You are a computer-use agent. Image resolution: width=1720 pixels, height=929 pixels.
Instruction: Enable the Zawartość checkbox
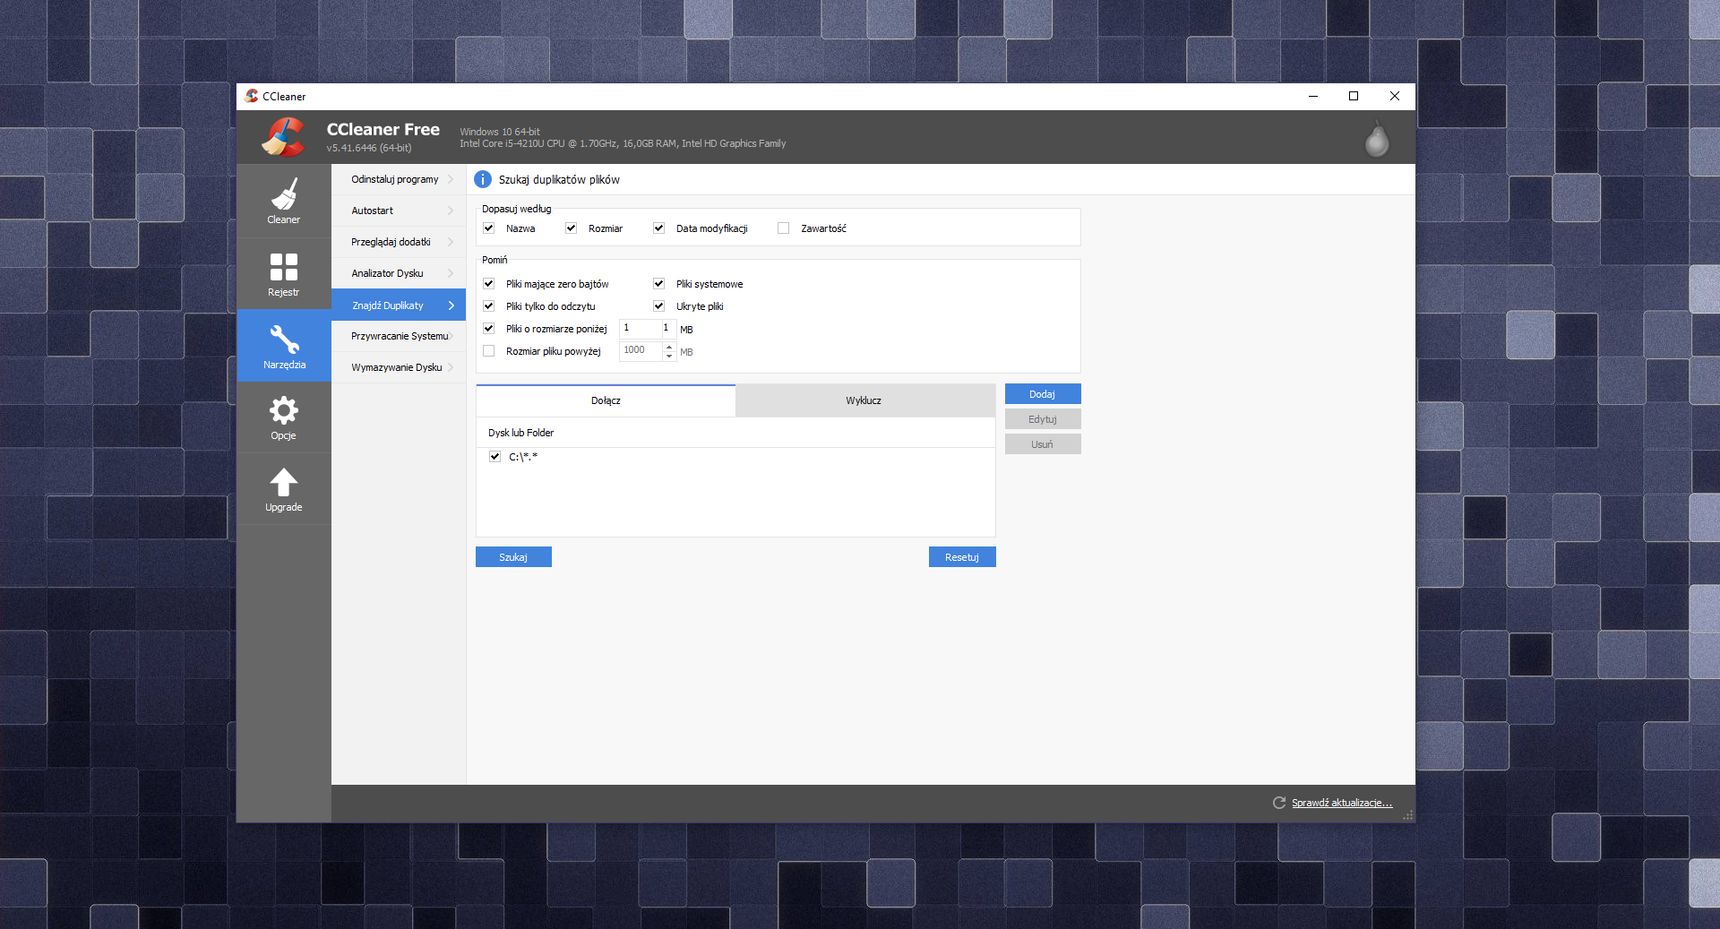click(x=783, y=228)
